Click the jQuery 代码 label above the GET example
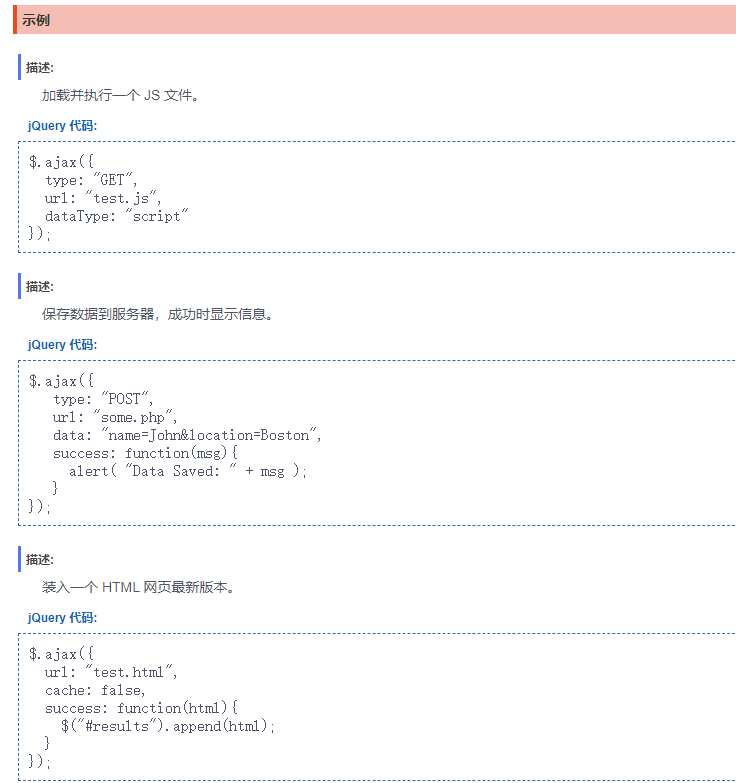Viewport: 736px width, 783px height. coord(63,126)
